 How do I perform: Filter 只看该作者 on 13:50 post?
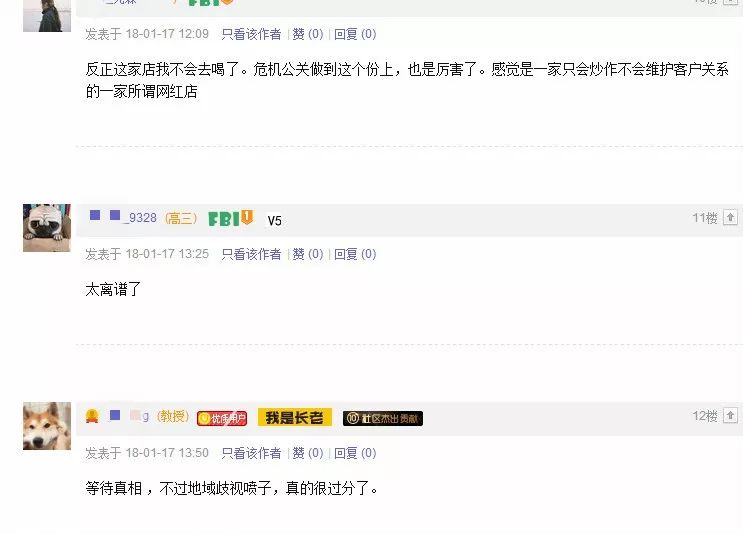tap(251, 453)
